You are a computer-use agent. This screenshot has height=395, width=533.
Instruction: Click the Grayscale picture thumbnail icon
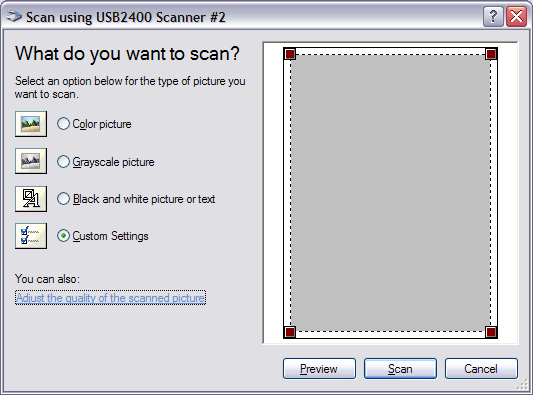pyautogui.click(x=31, y=161)
